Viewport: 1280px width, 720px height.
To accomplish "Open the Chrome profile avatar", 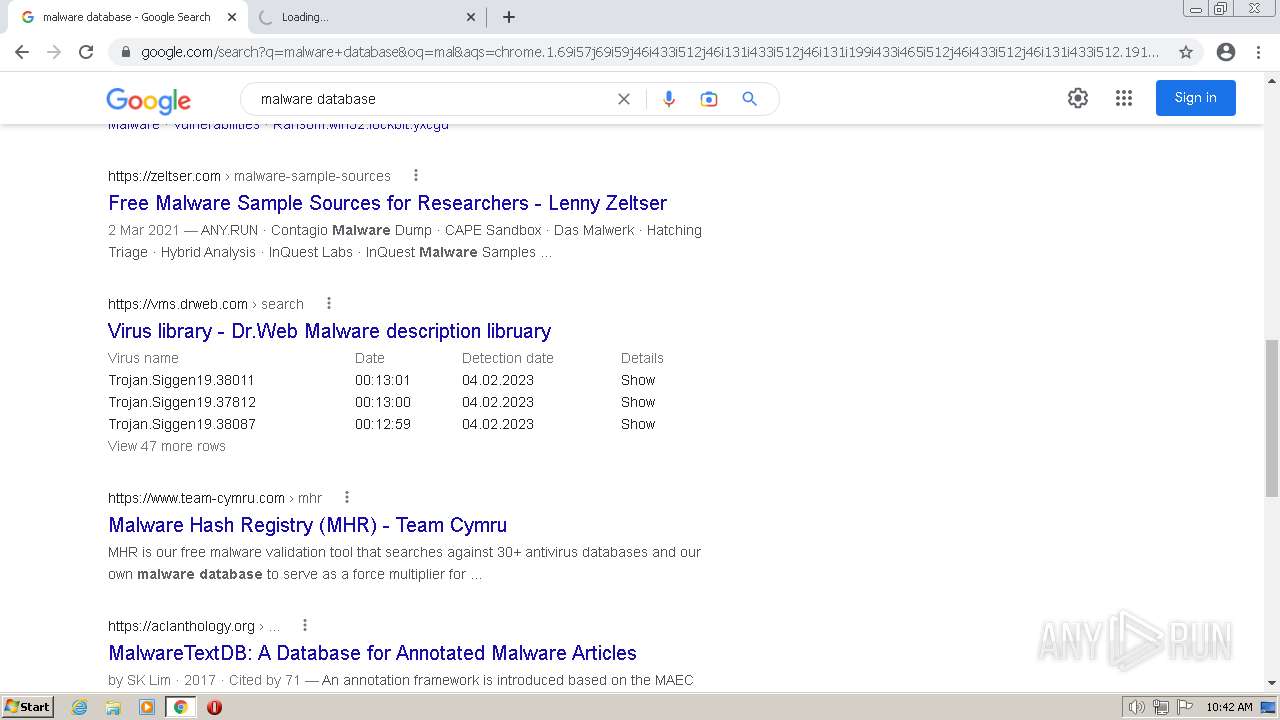I will 1226,52.
